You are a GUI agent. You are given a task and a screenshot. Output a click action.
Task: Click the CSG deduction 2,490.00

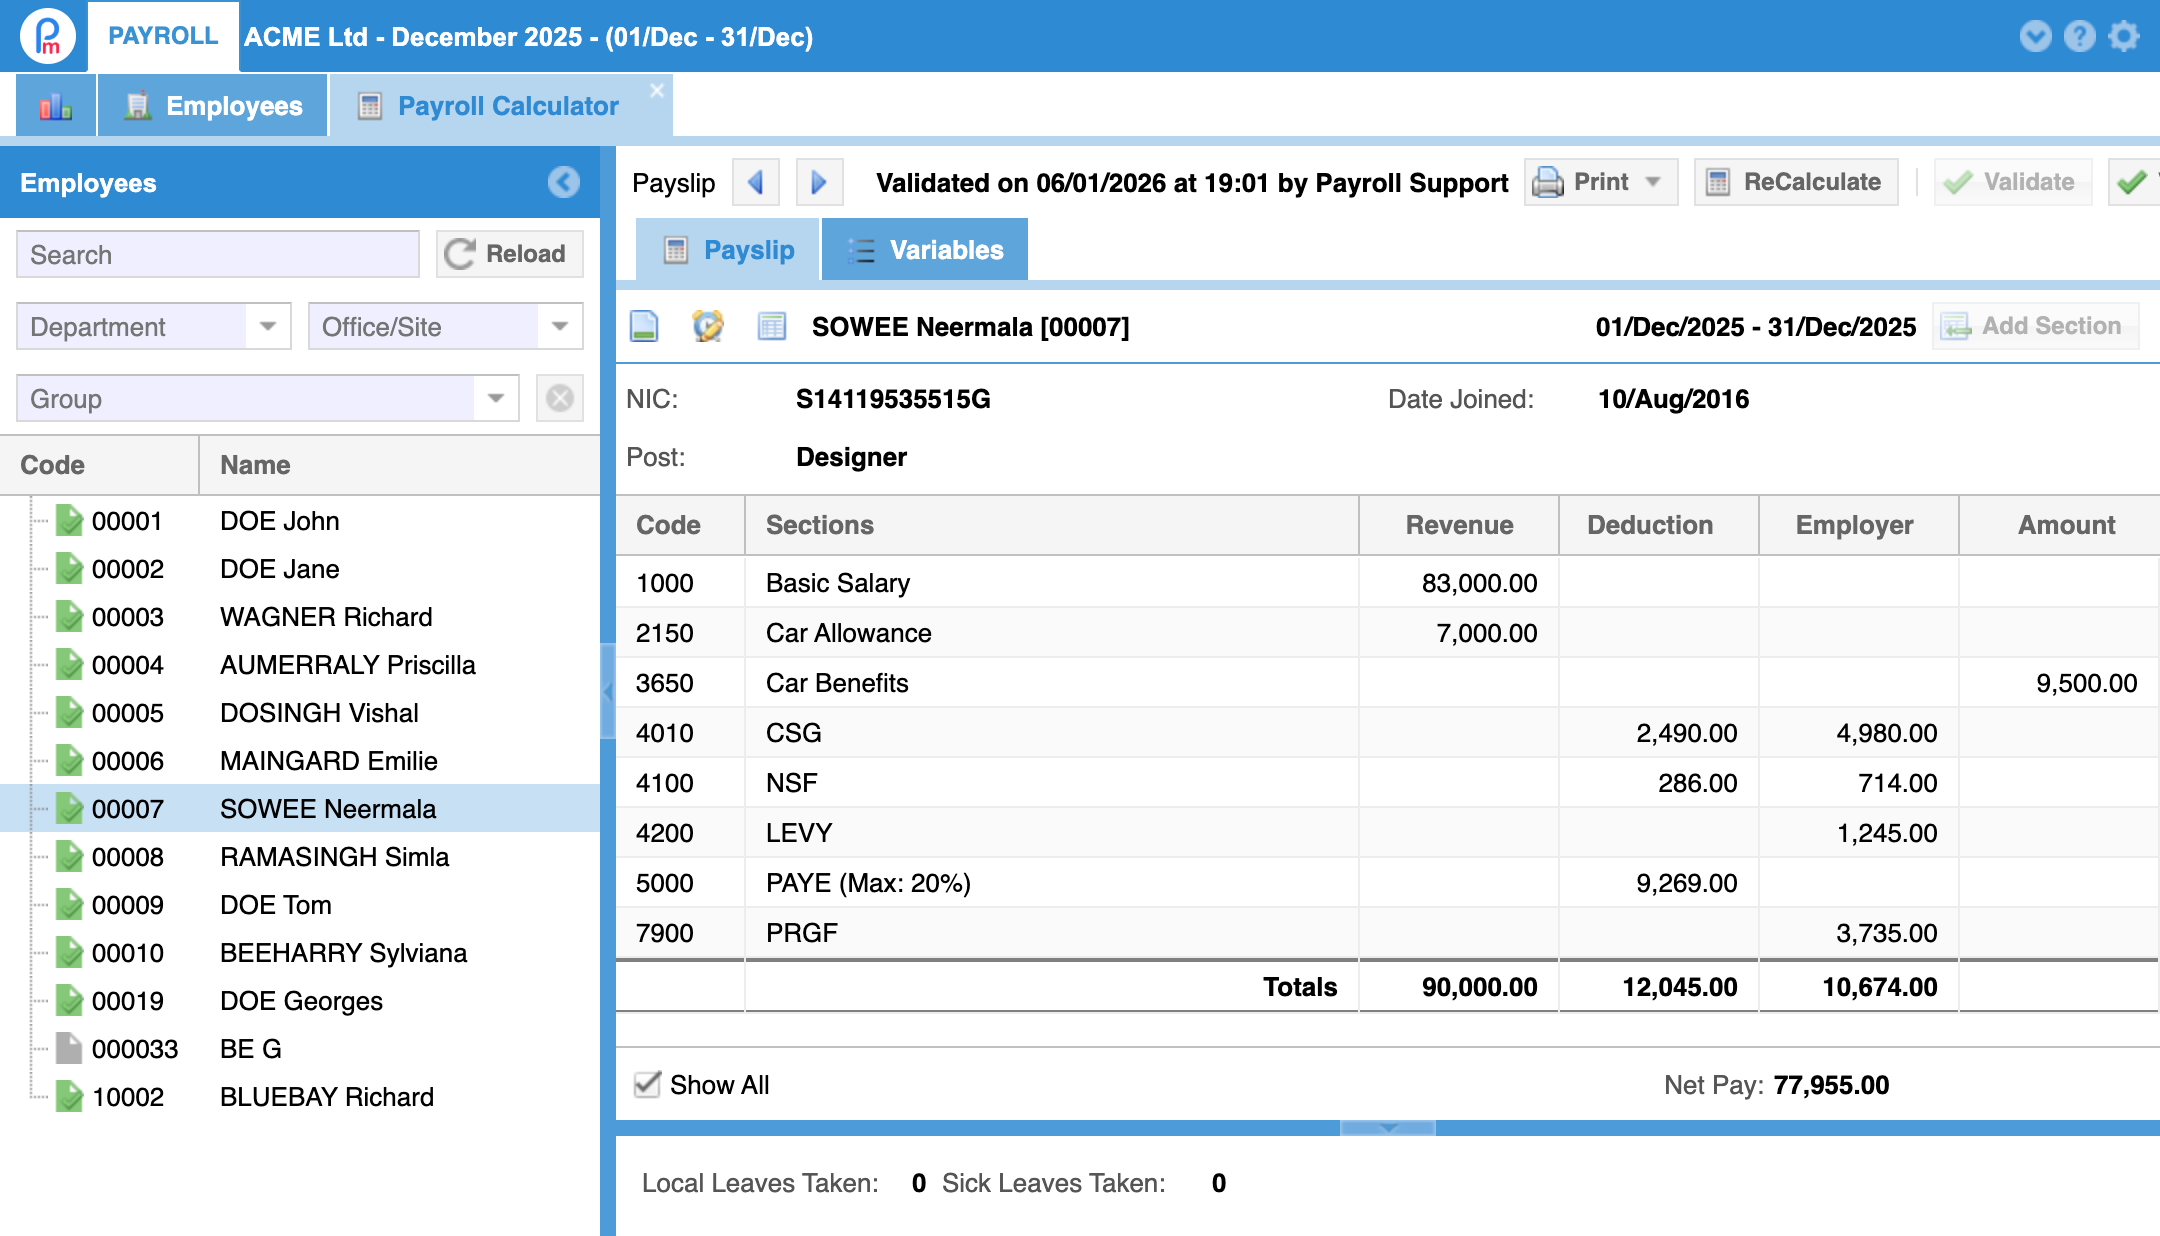click(1686, 733)
